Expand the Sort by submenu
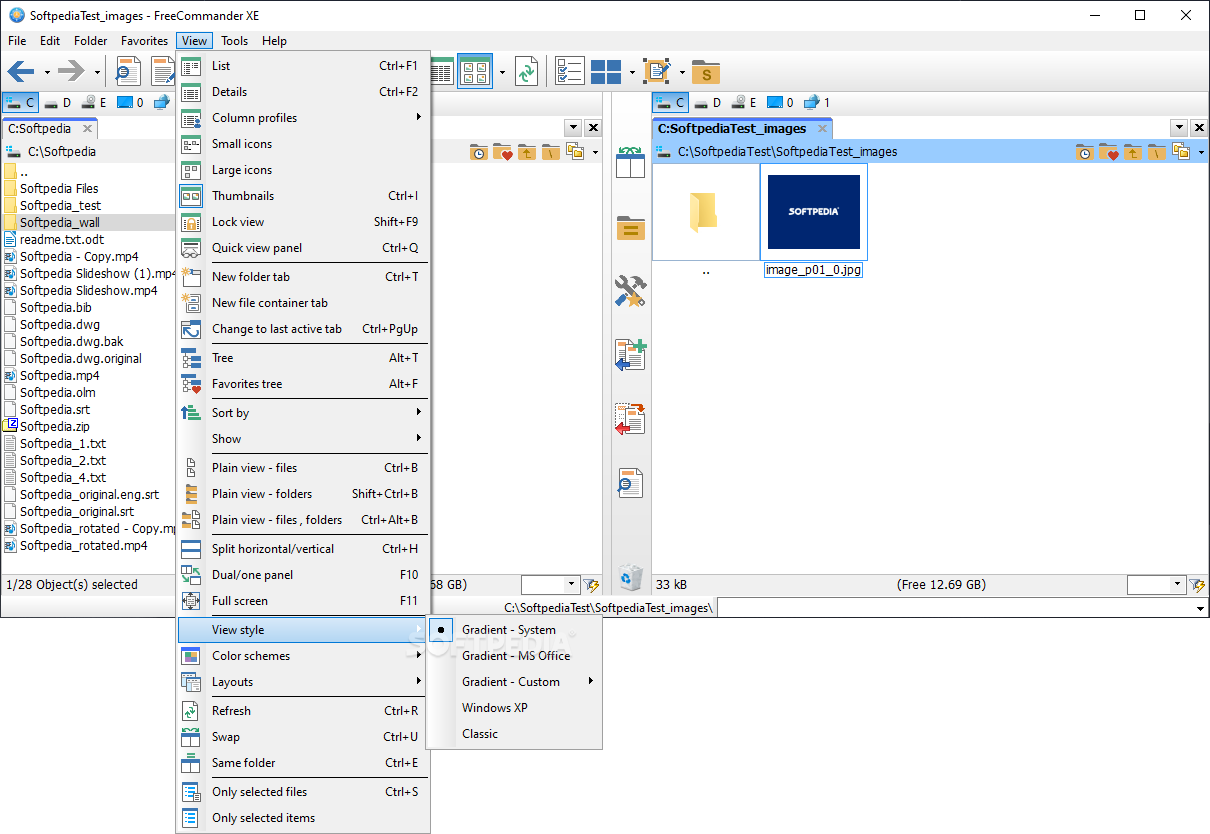 click(303, 413)
